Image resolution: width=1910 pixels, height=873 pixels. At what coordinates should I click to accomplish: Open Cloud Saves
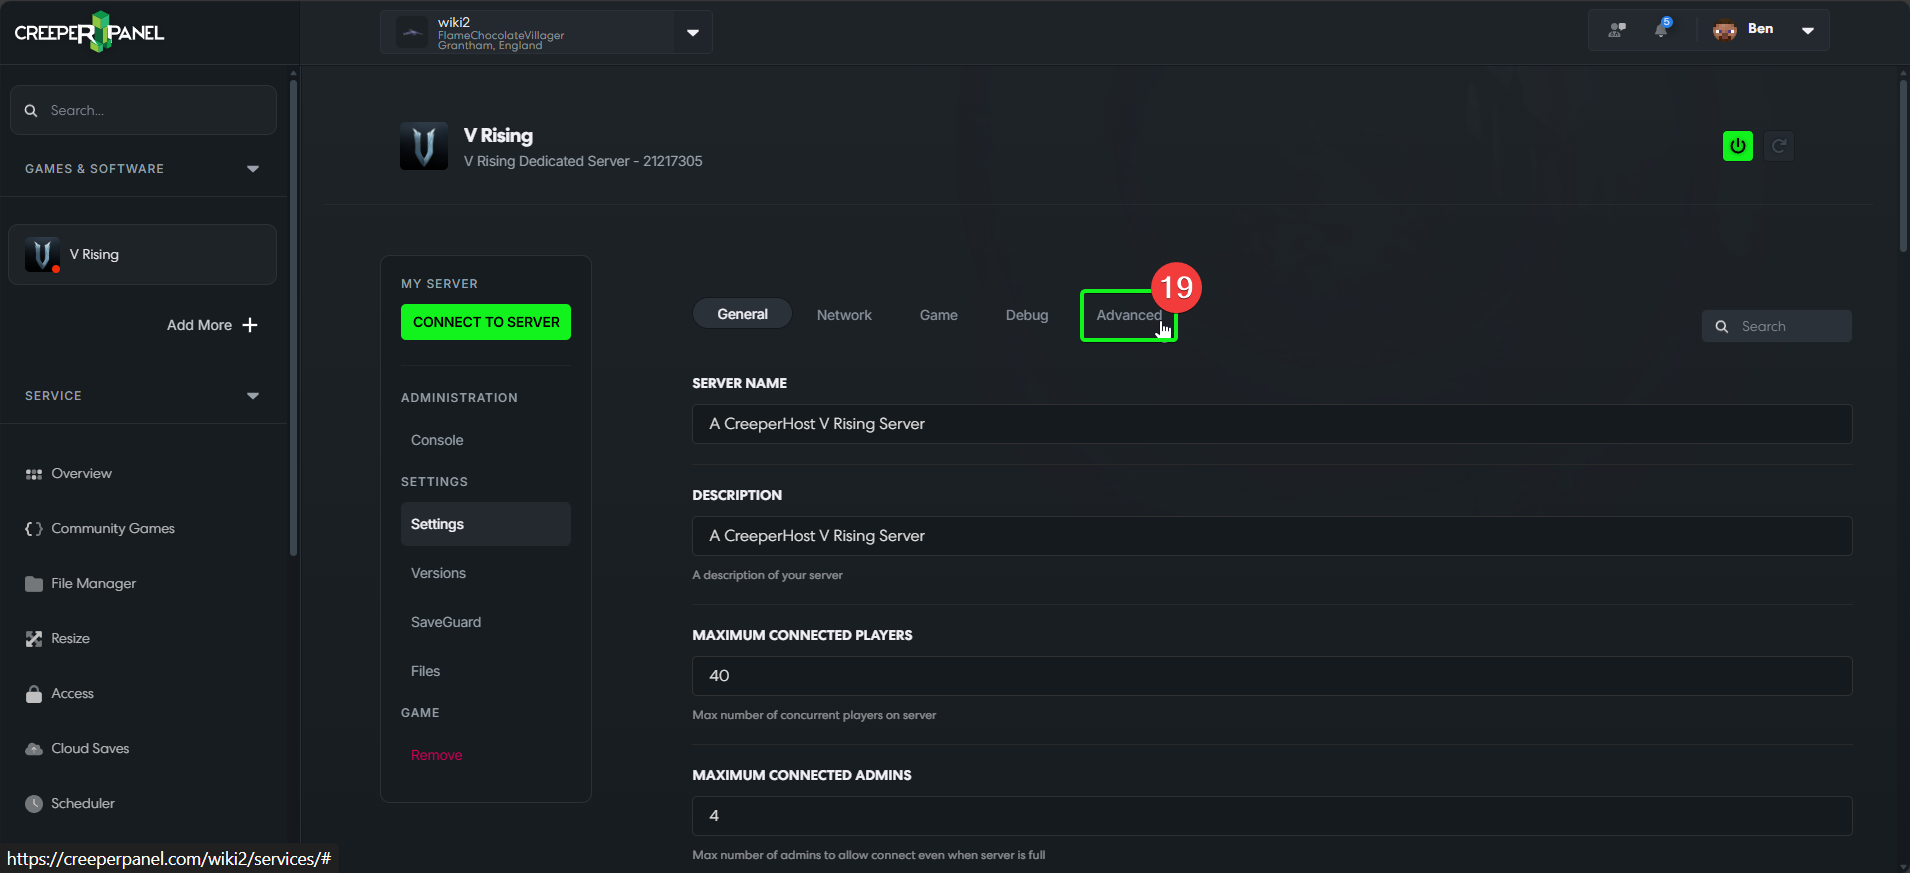click(x=90, y=748)
